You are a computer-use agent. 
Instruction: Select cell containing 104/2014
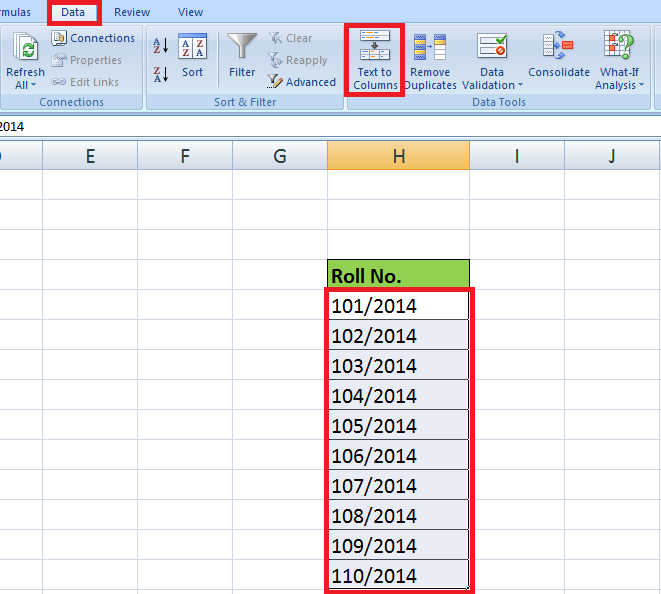(398, 395)
